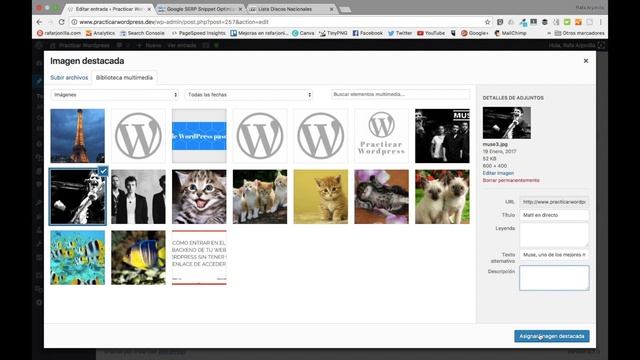
Task: Select the Eiffel Tower thumbnail
Action: pyautogui.click(x=78, y=136)
